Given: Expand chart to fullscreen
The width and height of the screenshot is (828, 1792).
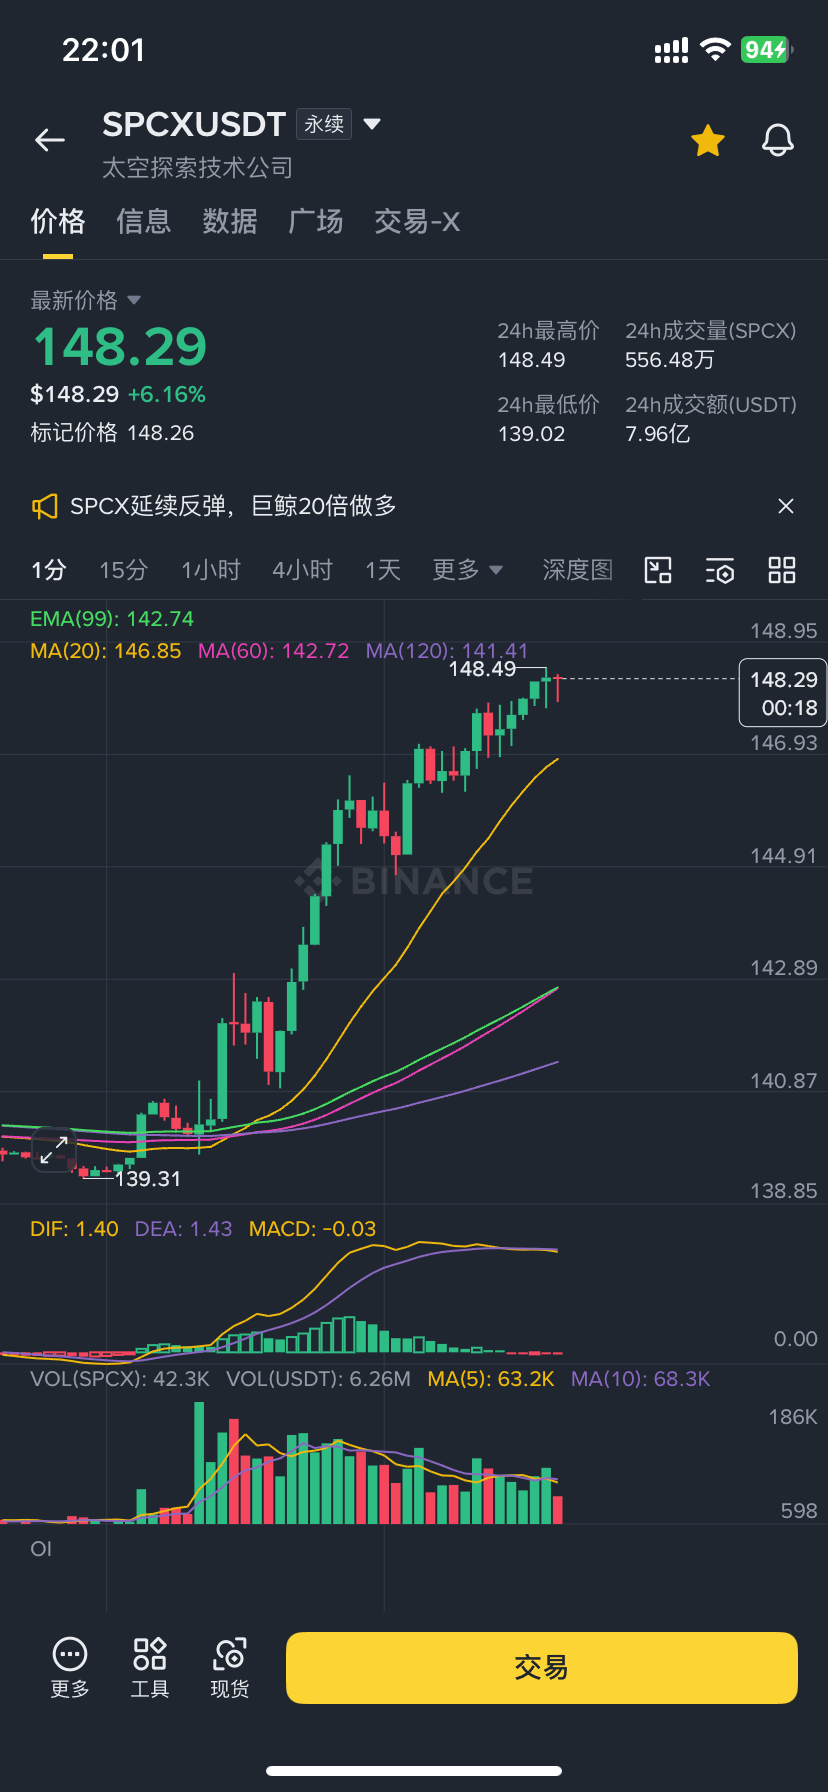Looking at the screenshot, I should tap(54, 1149).
